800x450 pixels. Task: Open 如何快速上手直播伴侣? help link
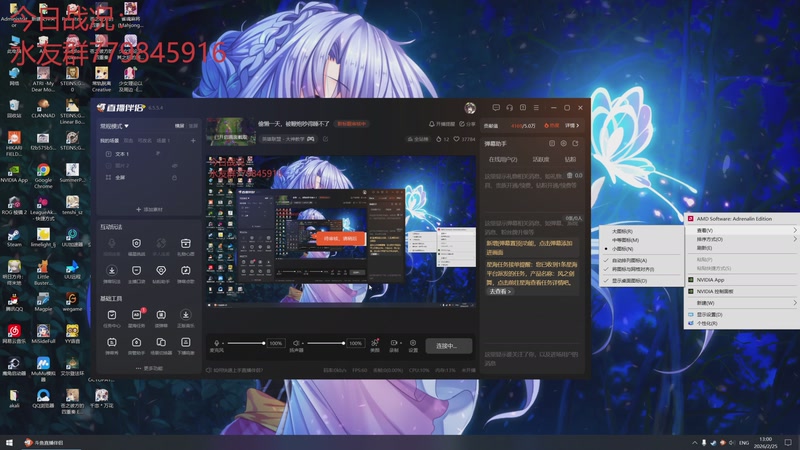tap(235, 370)
